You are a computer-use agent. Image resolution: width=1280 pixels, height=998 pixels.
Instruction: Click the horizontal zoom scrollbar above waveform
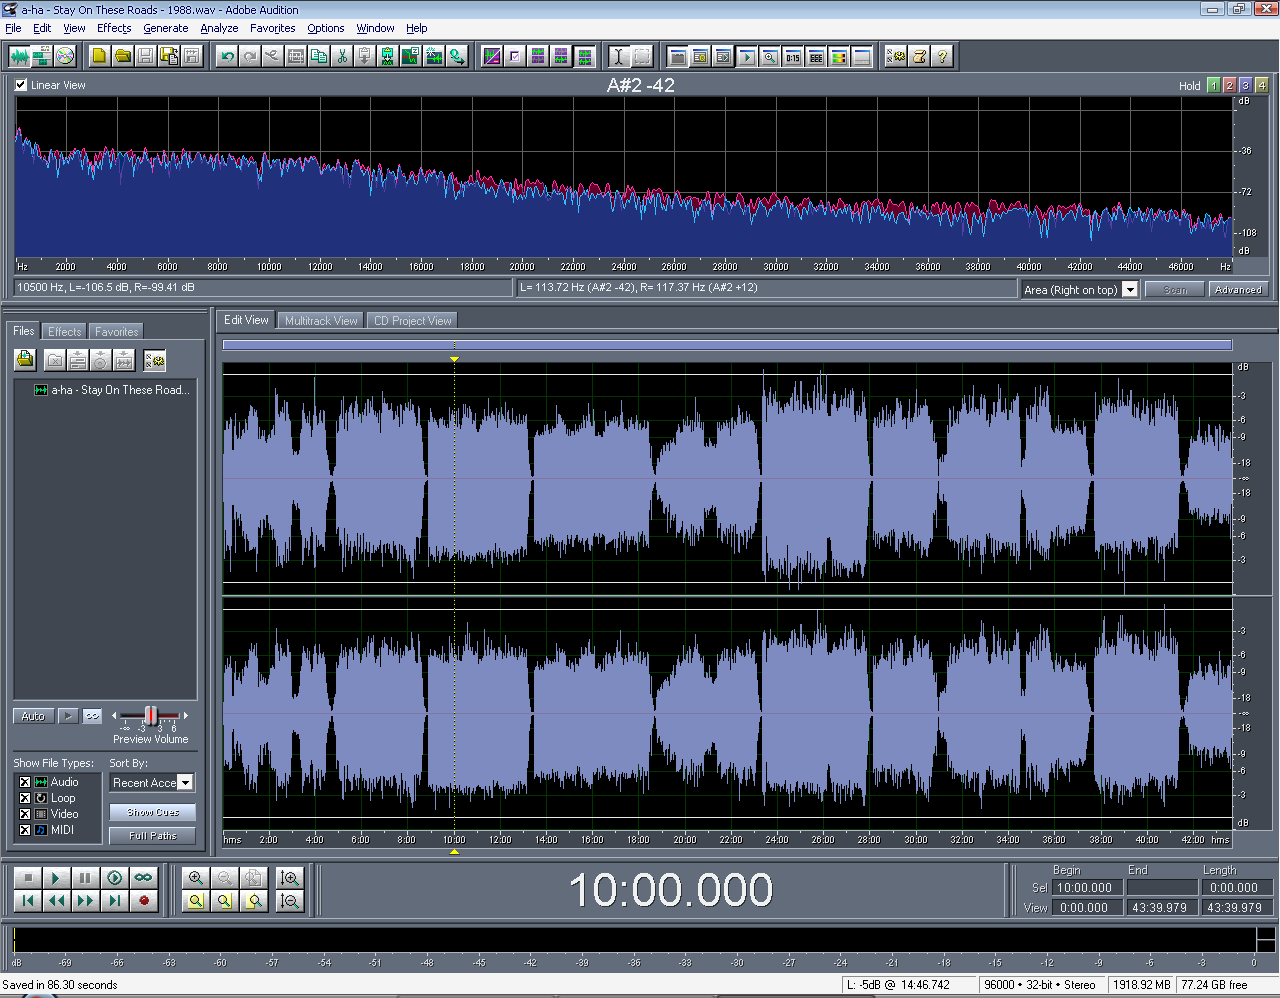727,345
